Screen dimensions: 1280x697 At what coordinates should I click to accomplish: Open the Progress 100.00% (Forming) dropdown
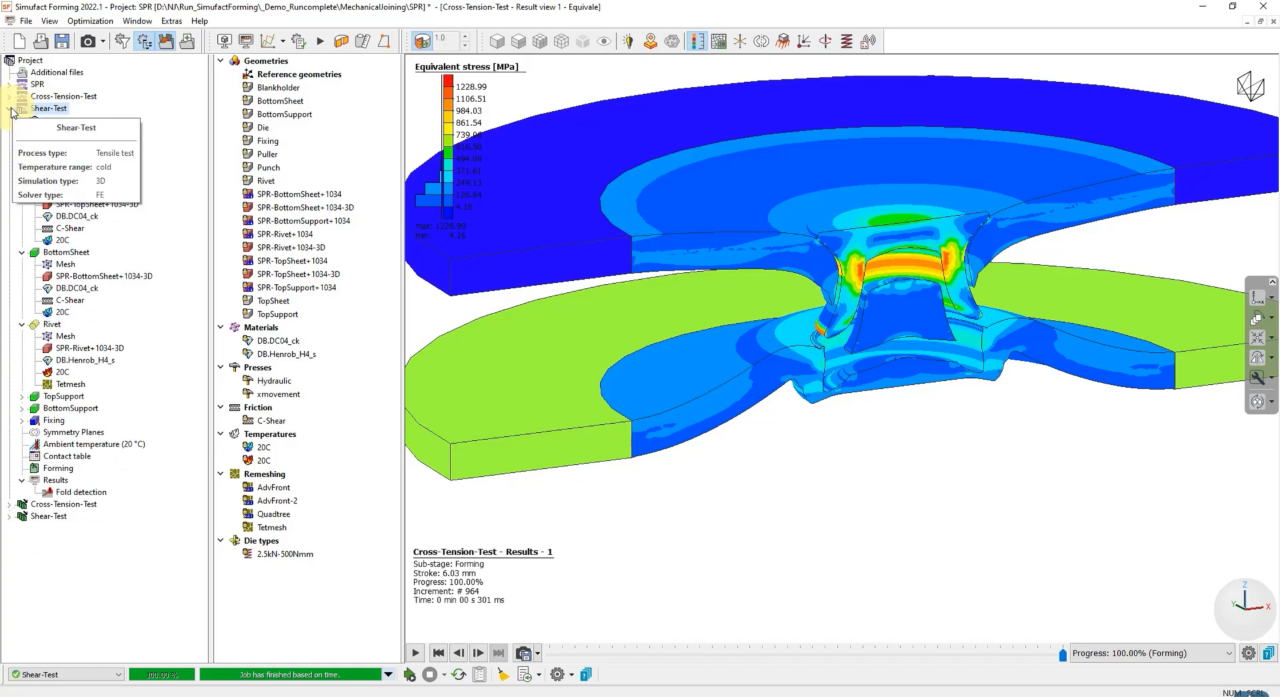[1151, 653]
